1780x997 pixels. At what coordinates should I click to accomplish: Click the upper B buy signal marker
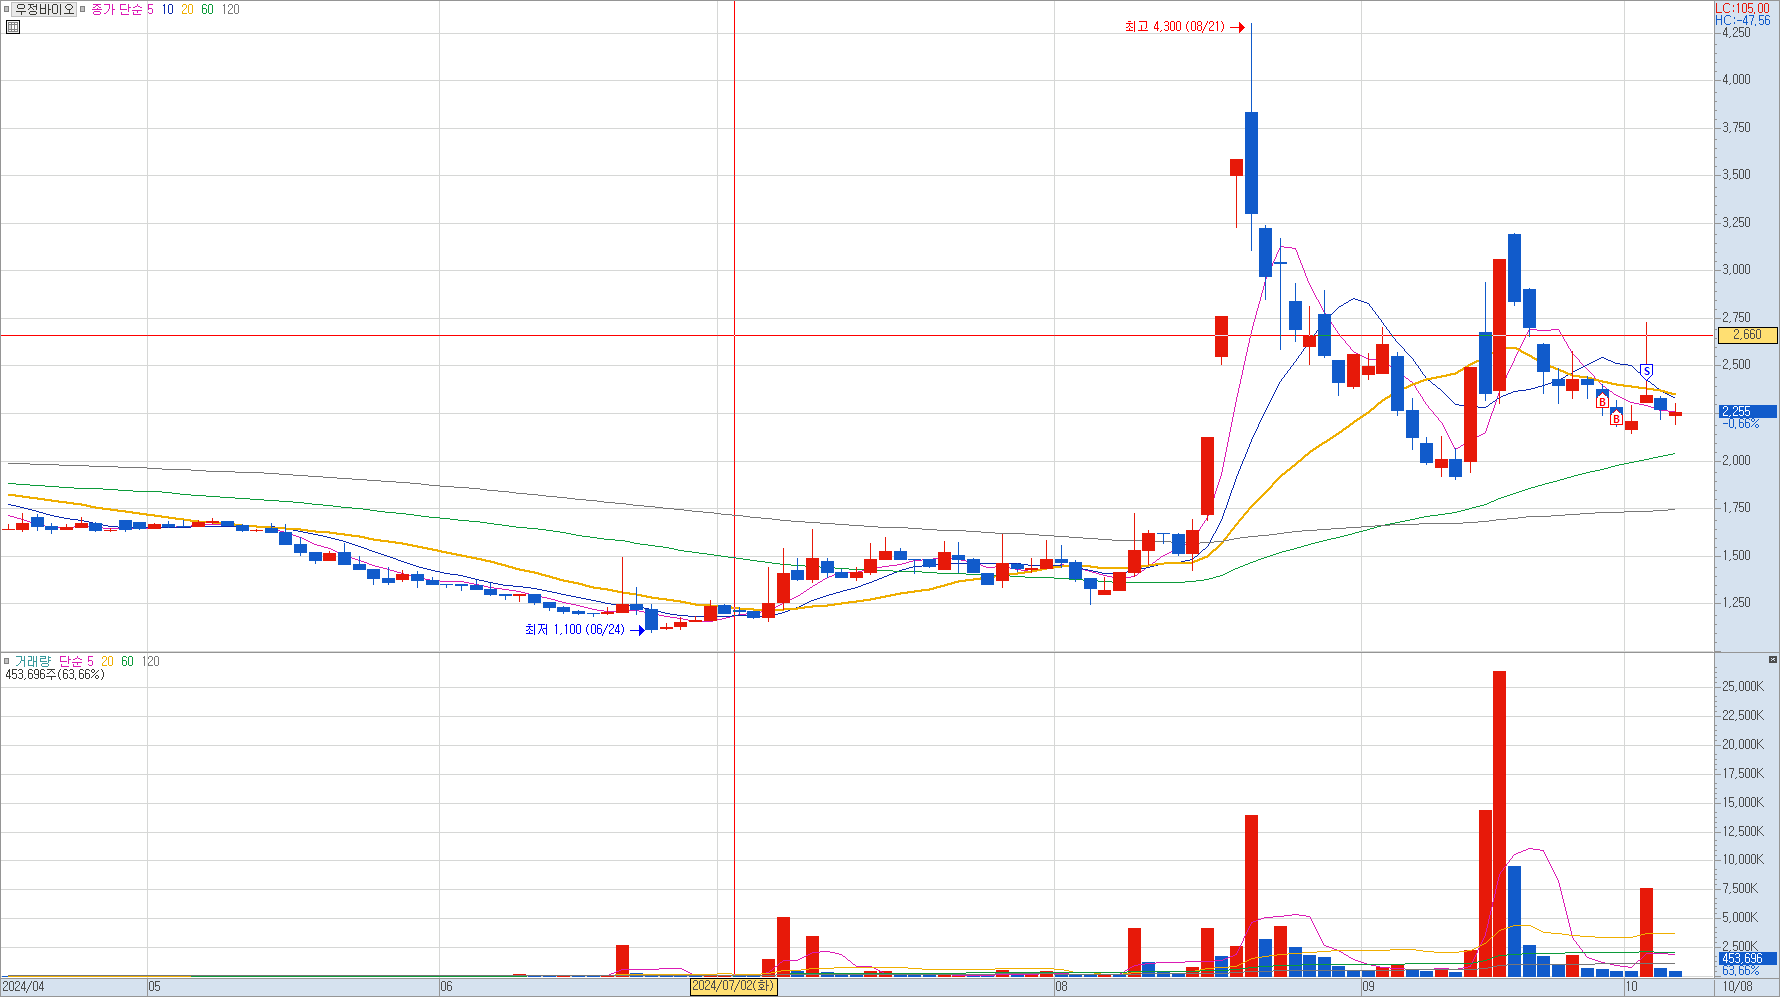(x=1602, y=402)
